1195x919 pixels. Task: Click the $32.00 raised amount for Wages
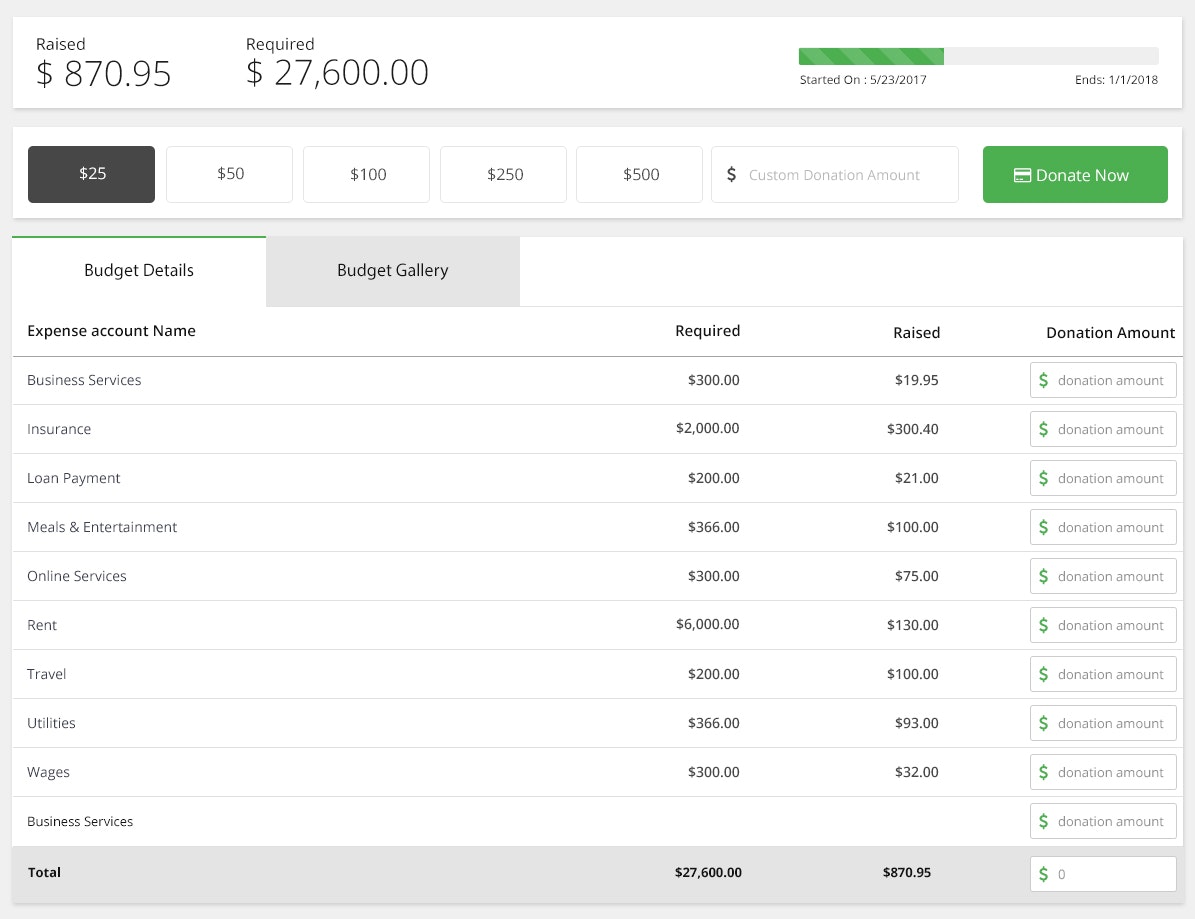click(x=916, y=772)
